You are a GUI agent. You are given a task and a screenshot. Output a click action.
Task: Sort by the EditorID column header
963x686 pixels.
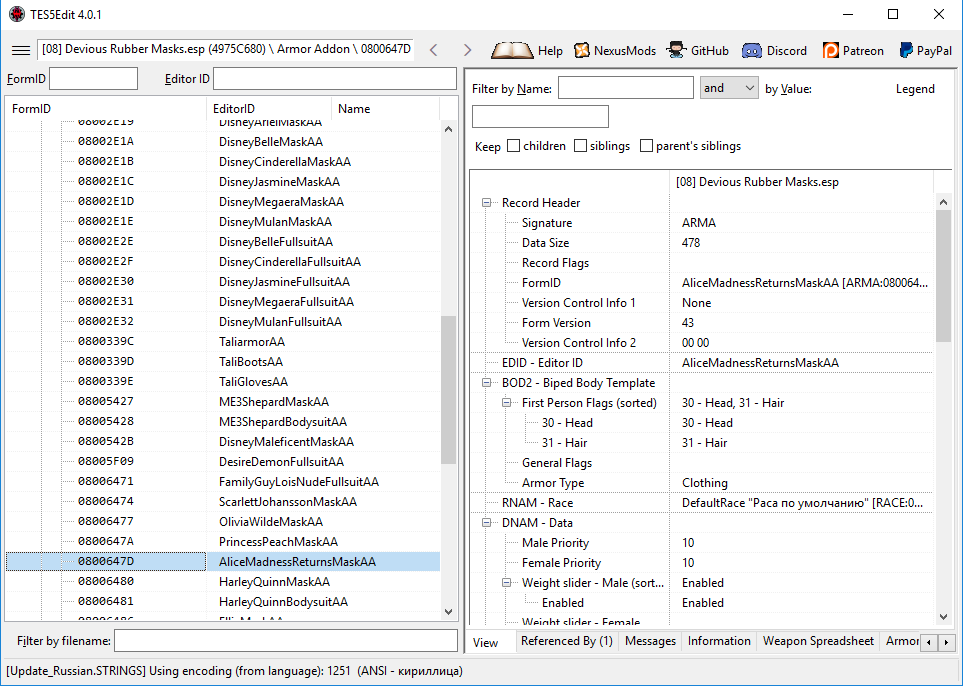pos(269,109)
